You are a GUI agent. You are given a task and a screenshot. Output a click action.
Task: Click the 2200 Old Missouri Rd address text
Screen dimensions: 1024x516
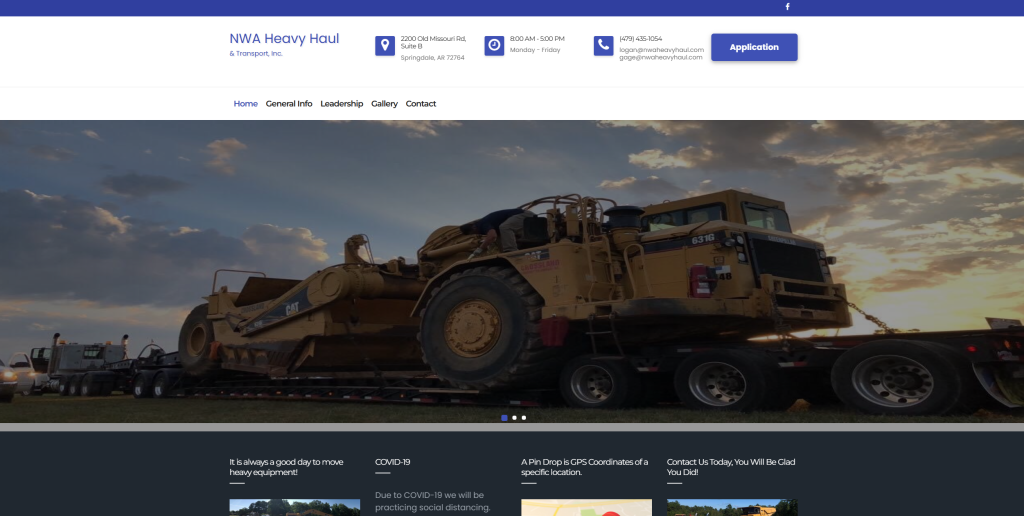pyautogui.click(x=433, y=42)
